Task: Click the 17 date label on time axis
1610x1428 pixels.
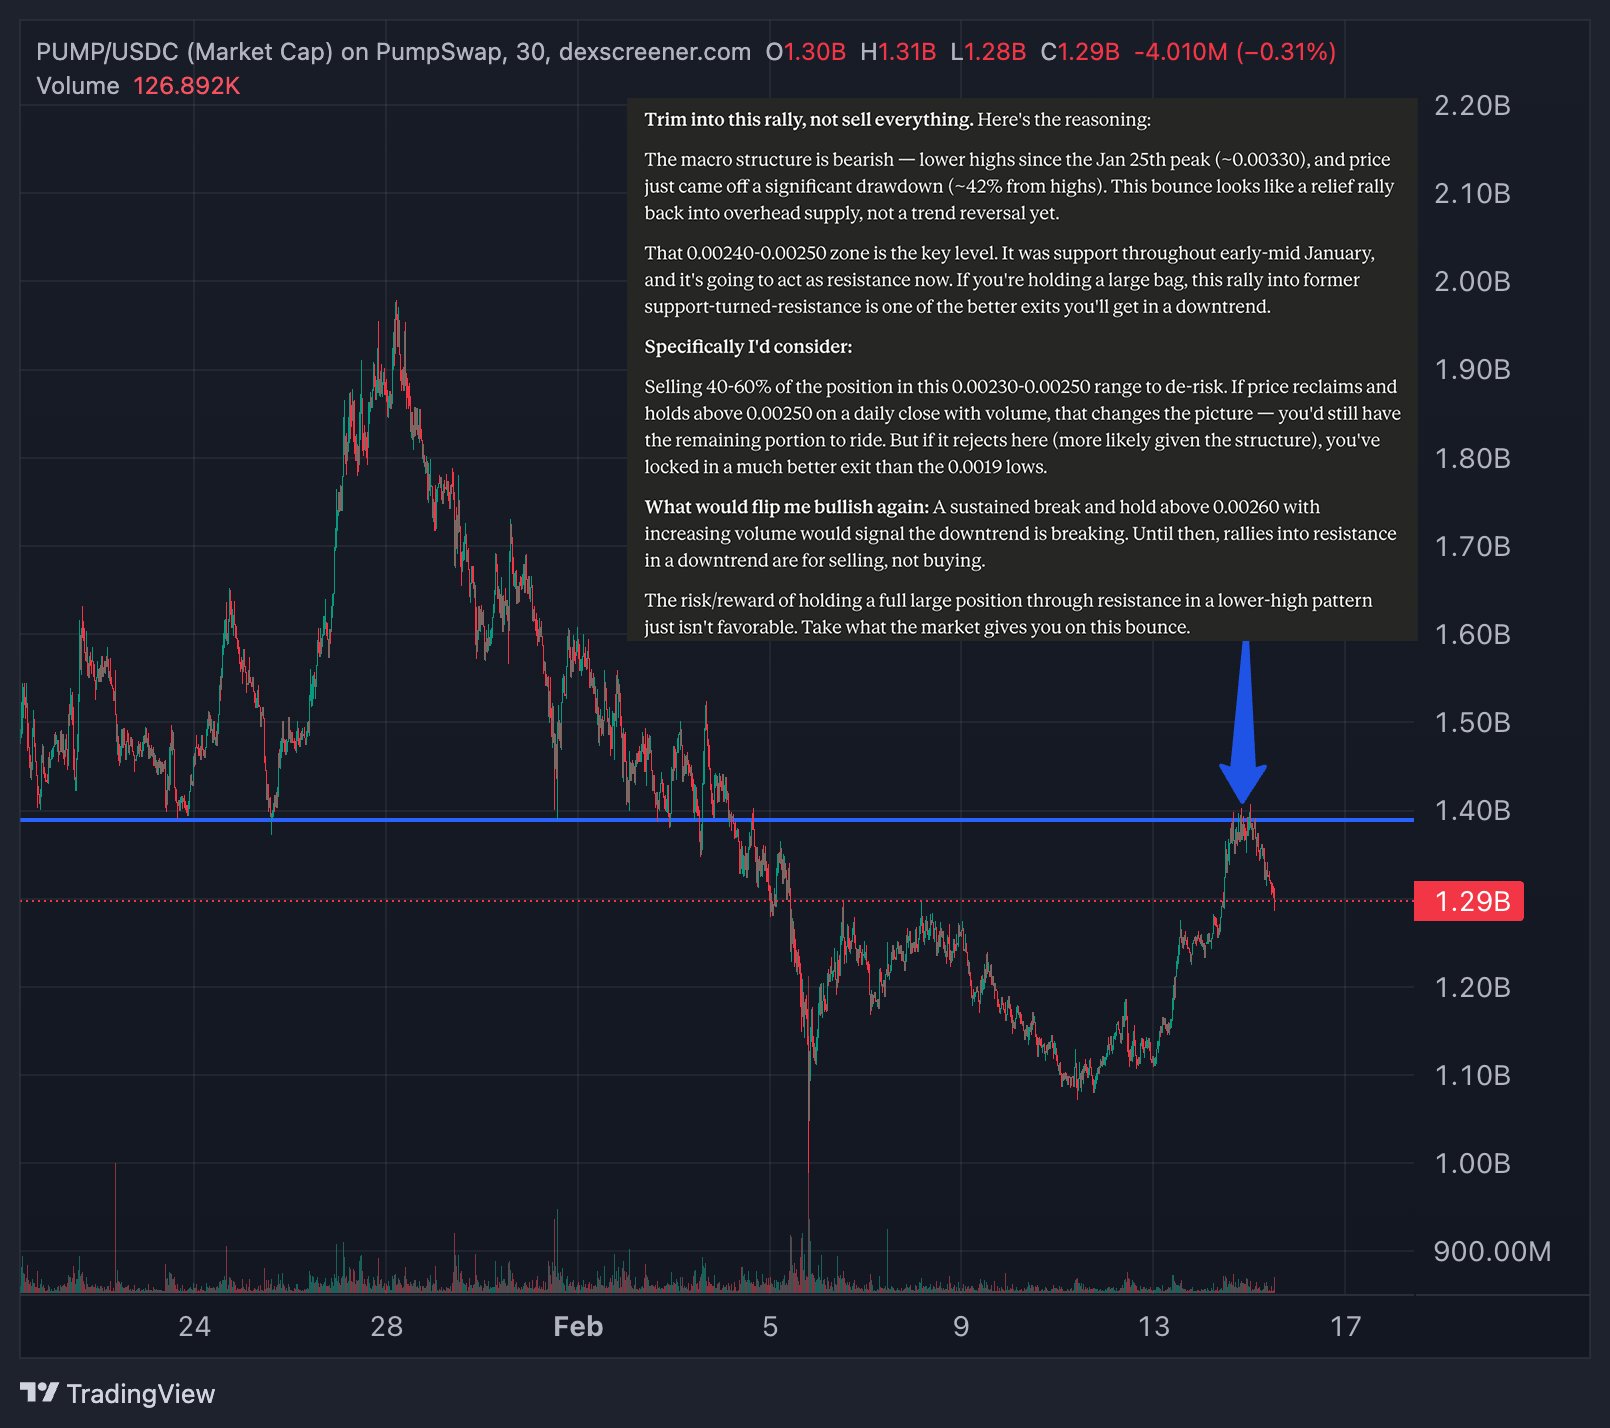Action: tap(1345, 1326)
